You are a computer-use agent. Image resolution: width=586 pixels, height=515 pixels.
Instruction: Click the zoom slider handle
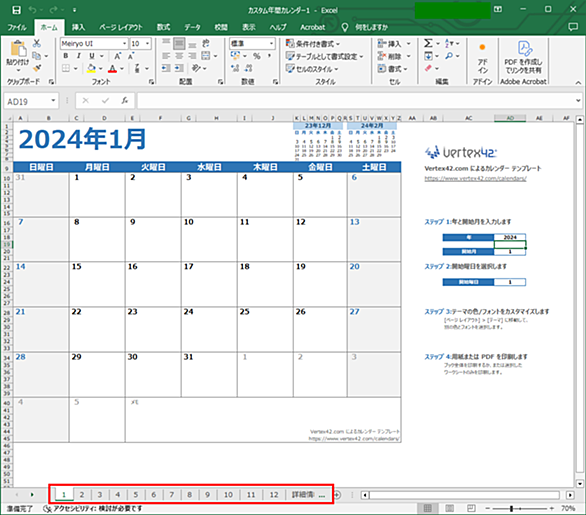[x=511, y=508]
